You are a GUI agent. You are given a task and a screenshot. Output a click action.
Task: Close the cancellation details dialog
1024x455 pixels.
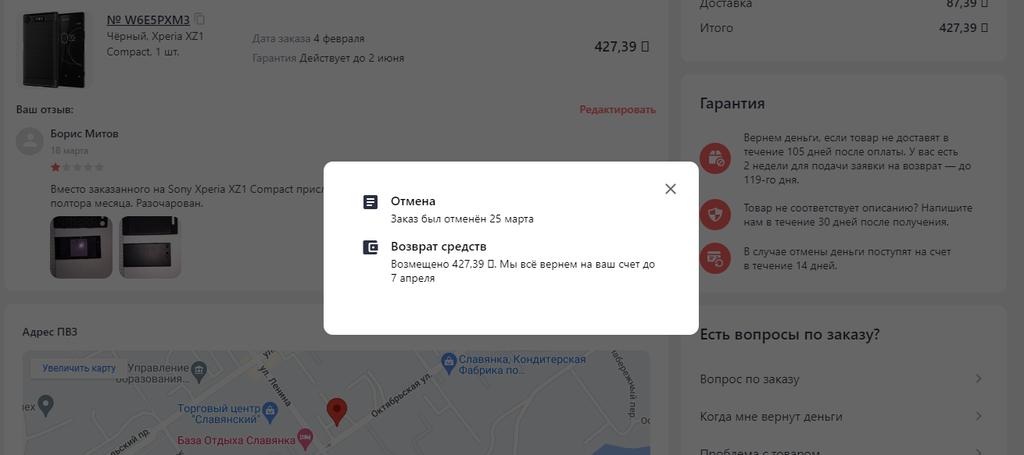pyautogui.click(x=670, y=189)
